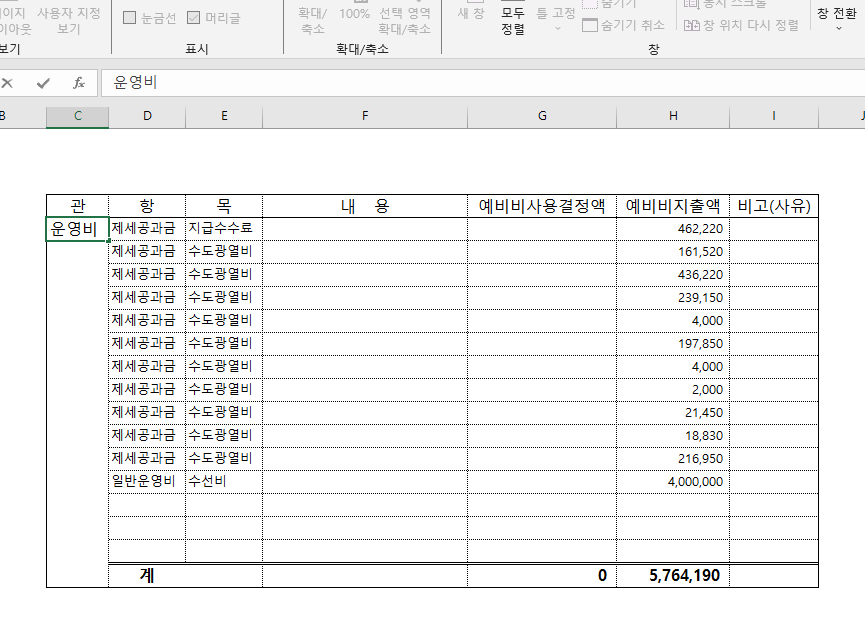Viewport: 865px width, 637px height.
Task: Click the 숨기기 취소 unhide button
Action: (623, 25)
